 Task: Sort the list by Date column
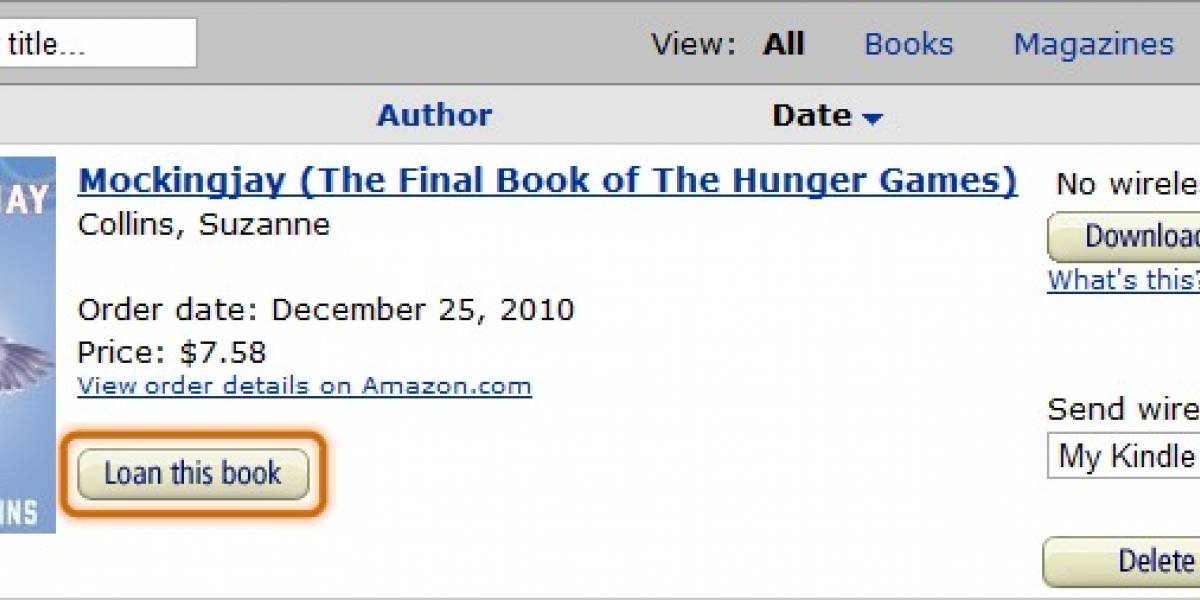pos(811,116)
